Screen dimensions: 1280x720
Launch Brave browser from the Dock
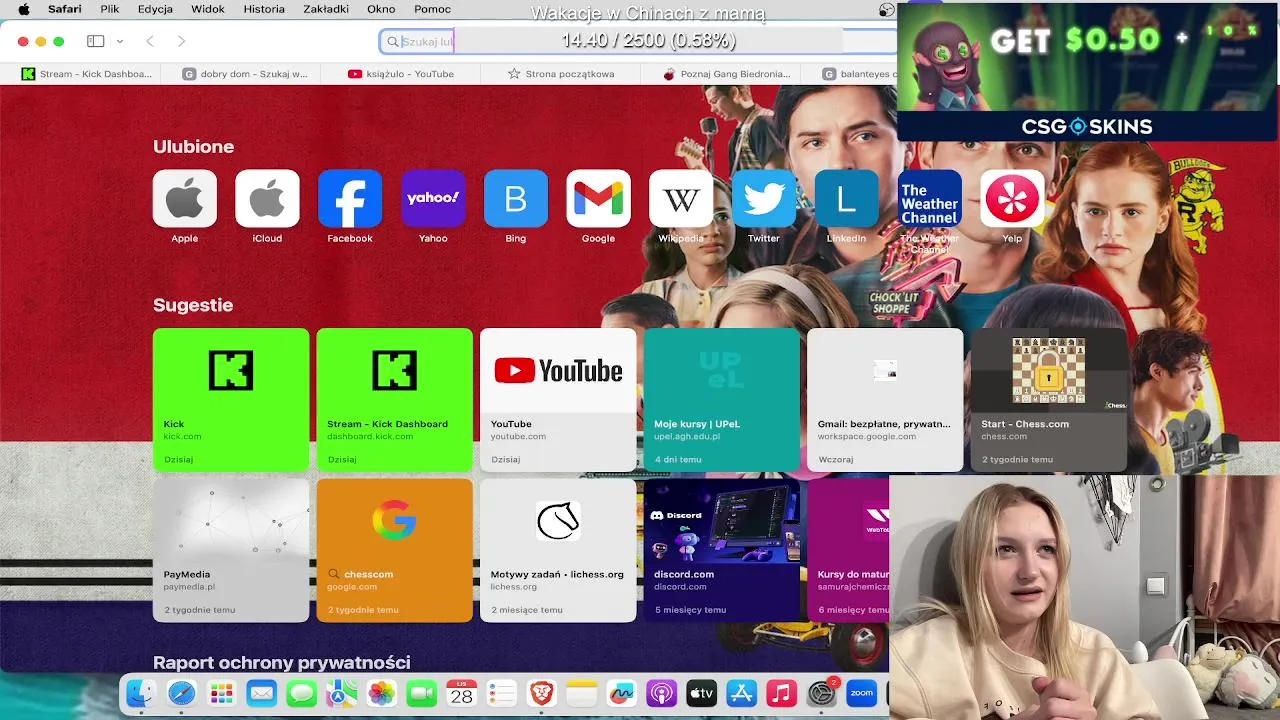541,693
